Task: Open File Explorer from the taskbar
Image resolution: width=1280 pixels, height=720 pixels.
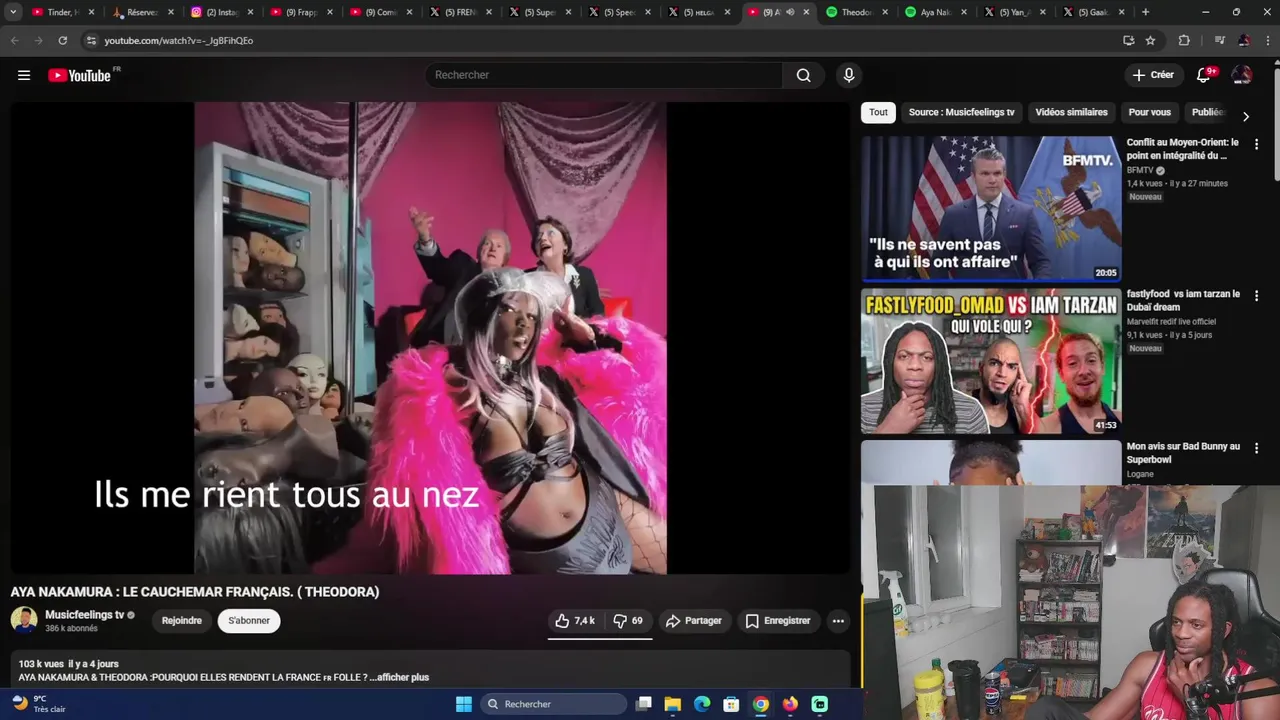Action: [673, 704]
